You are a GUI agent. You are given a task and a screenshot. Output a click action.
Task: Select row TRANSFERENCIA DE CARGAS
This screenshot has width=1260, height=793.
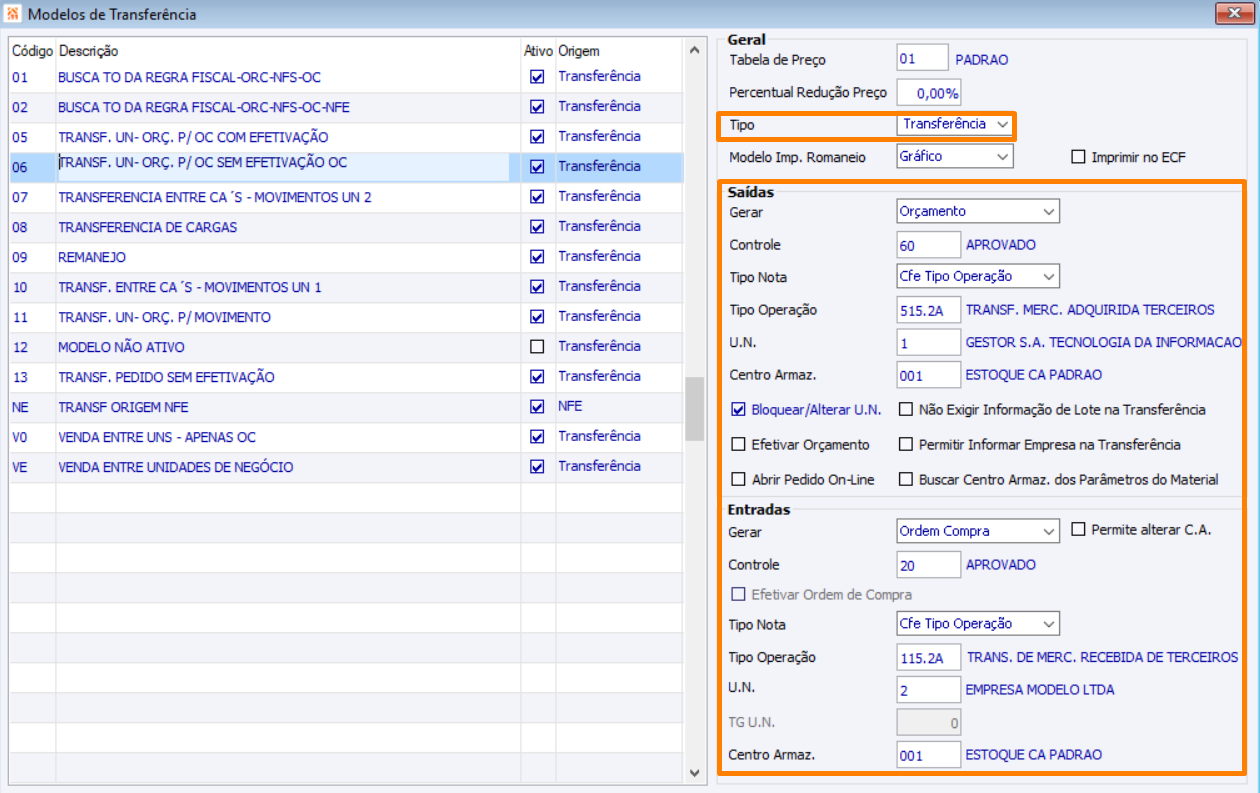346,227
